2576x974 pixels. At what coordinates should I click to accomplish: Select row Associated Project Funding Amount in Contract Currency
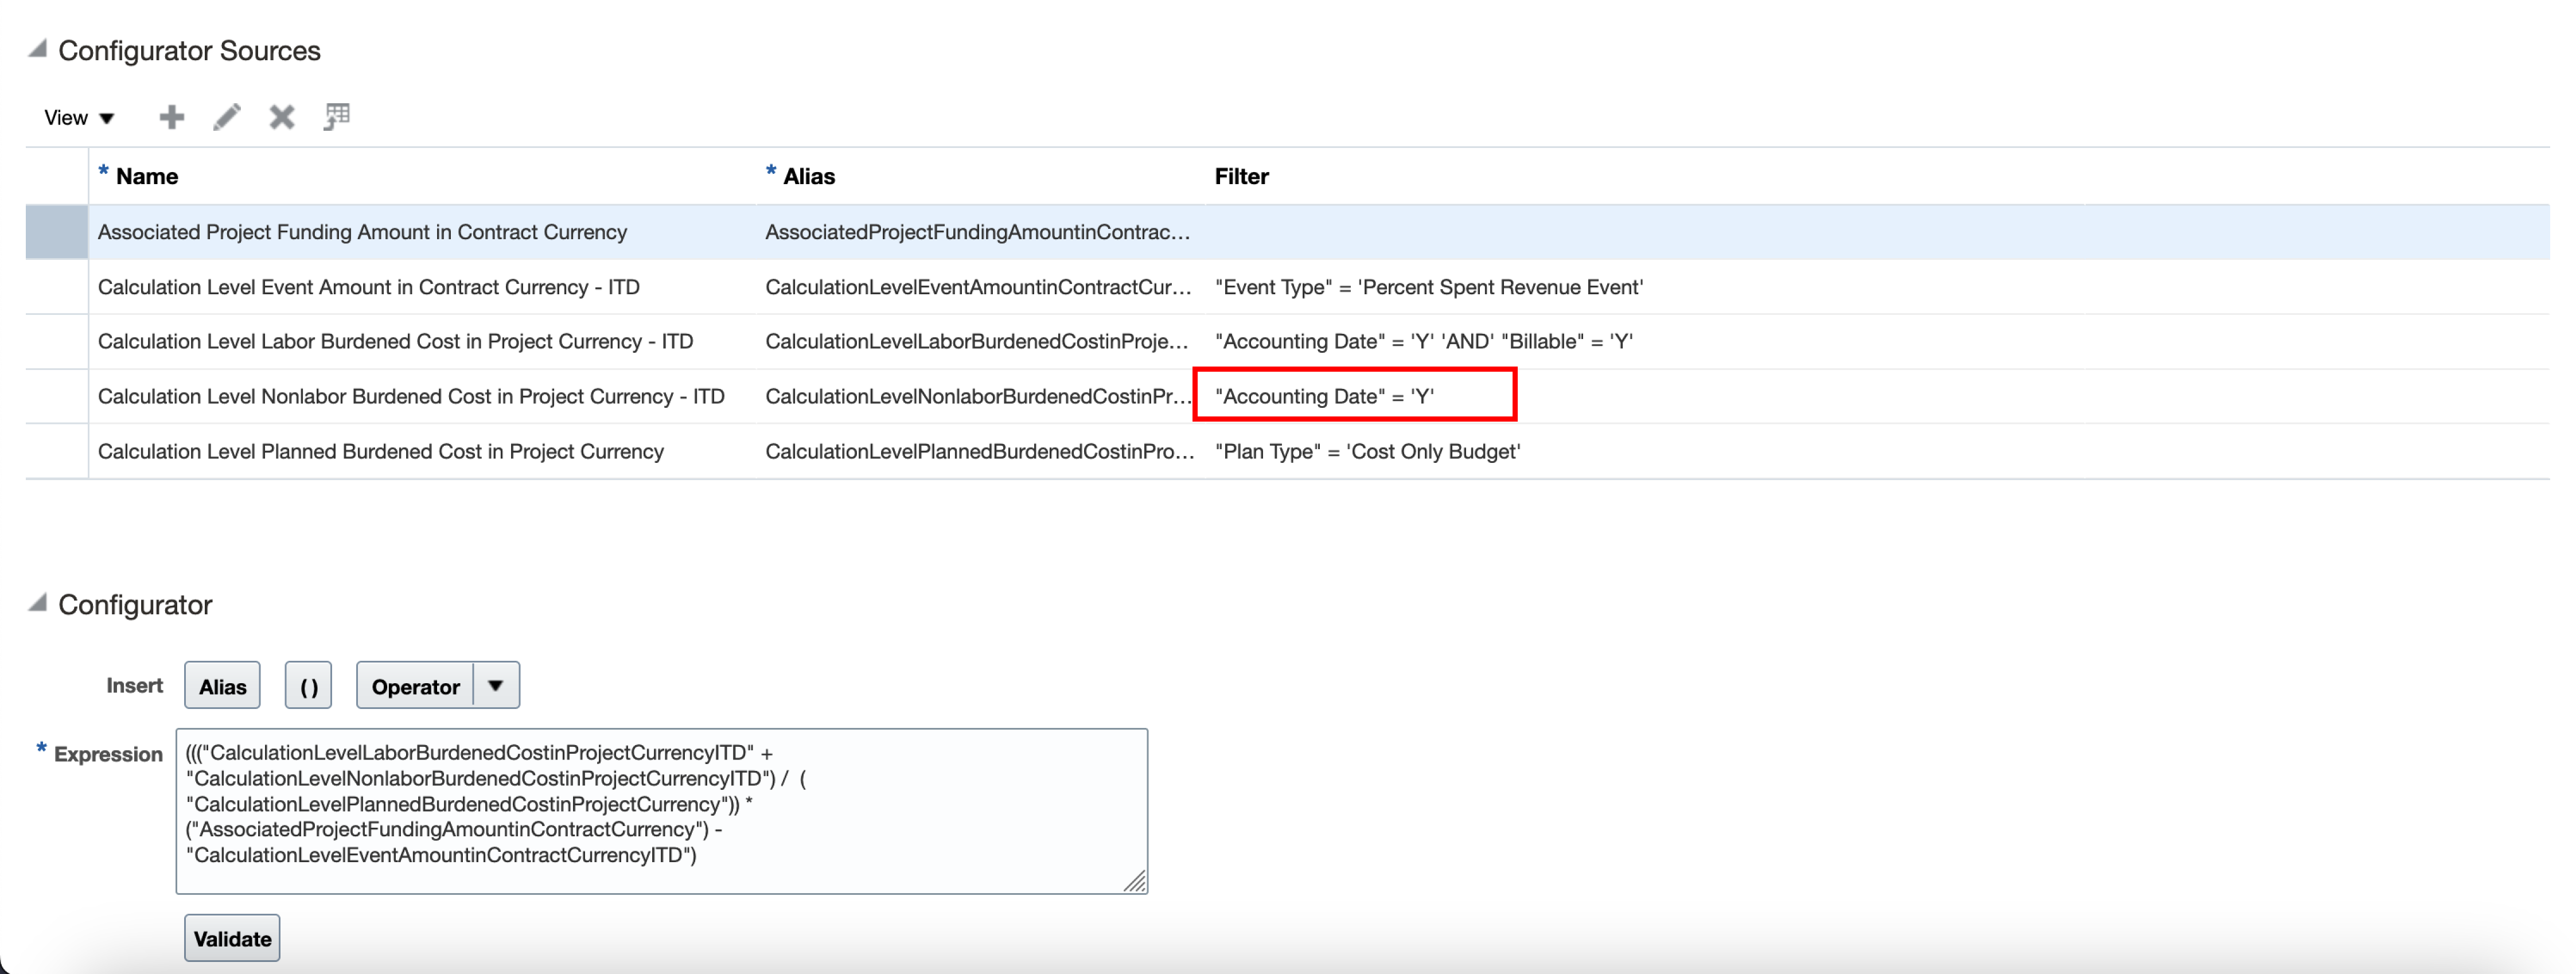1288,232
